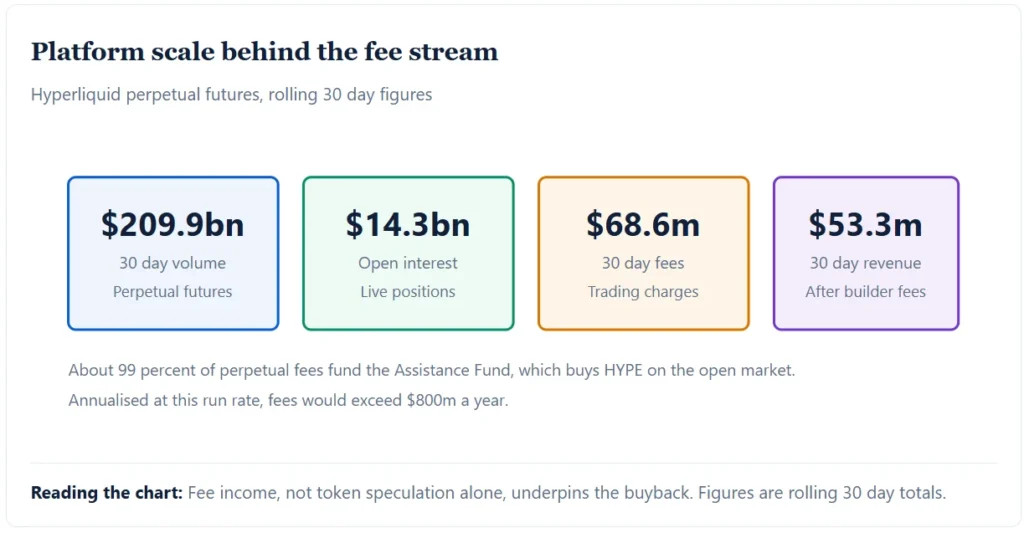
Task: Click the bold 'Reading the chart:' text
Action: click(107, 493)
